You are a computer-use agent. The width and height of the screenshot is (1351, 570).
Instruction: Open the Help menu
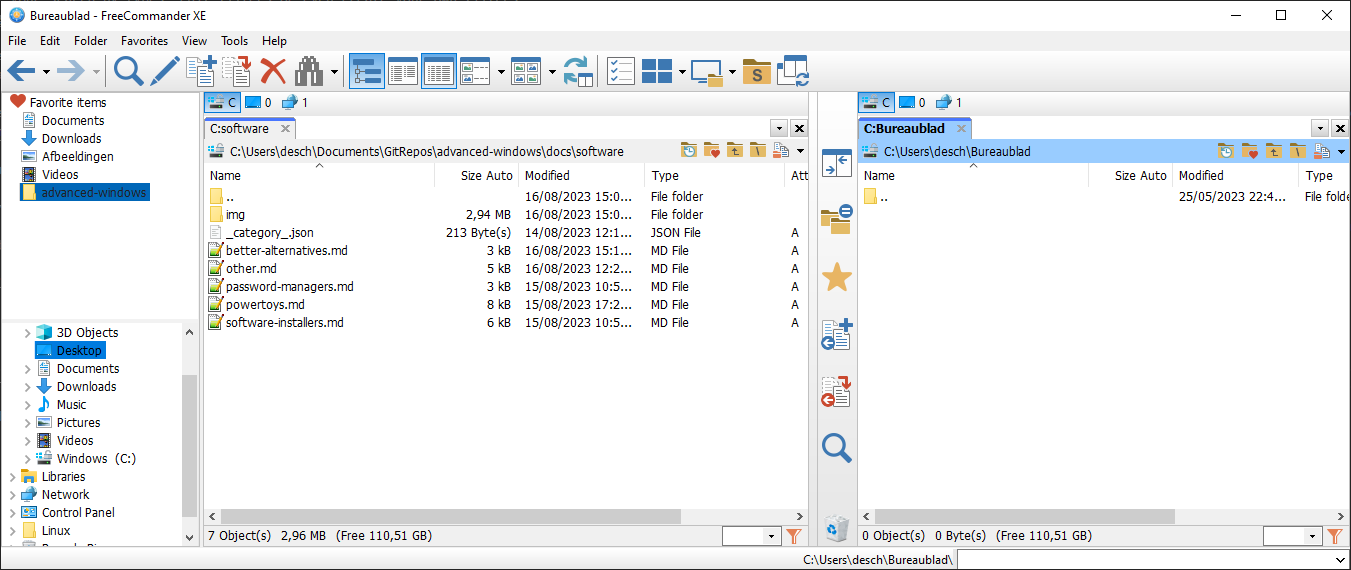[x=274, y=41]
